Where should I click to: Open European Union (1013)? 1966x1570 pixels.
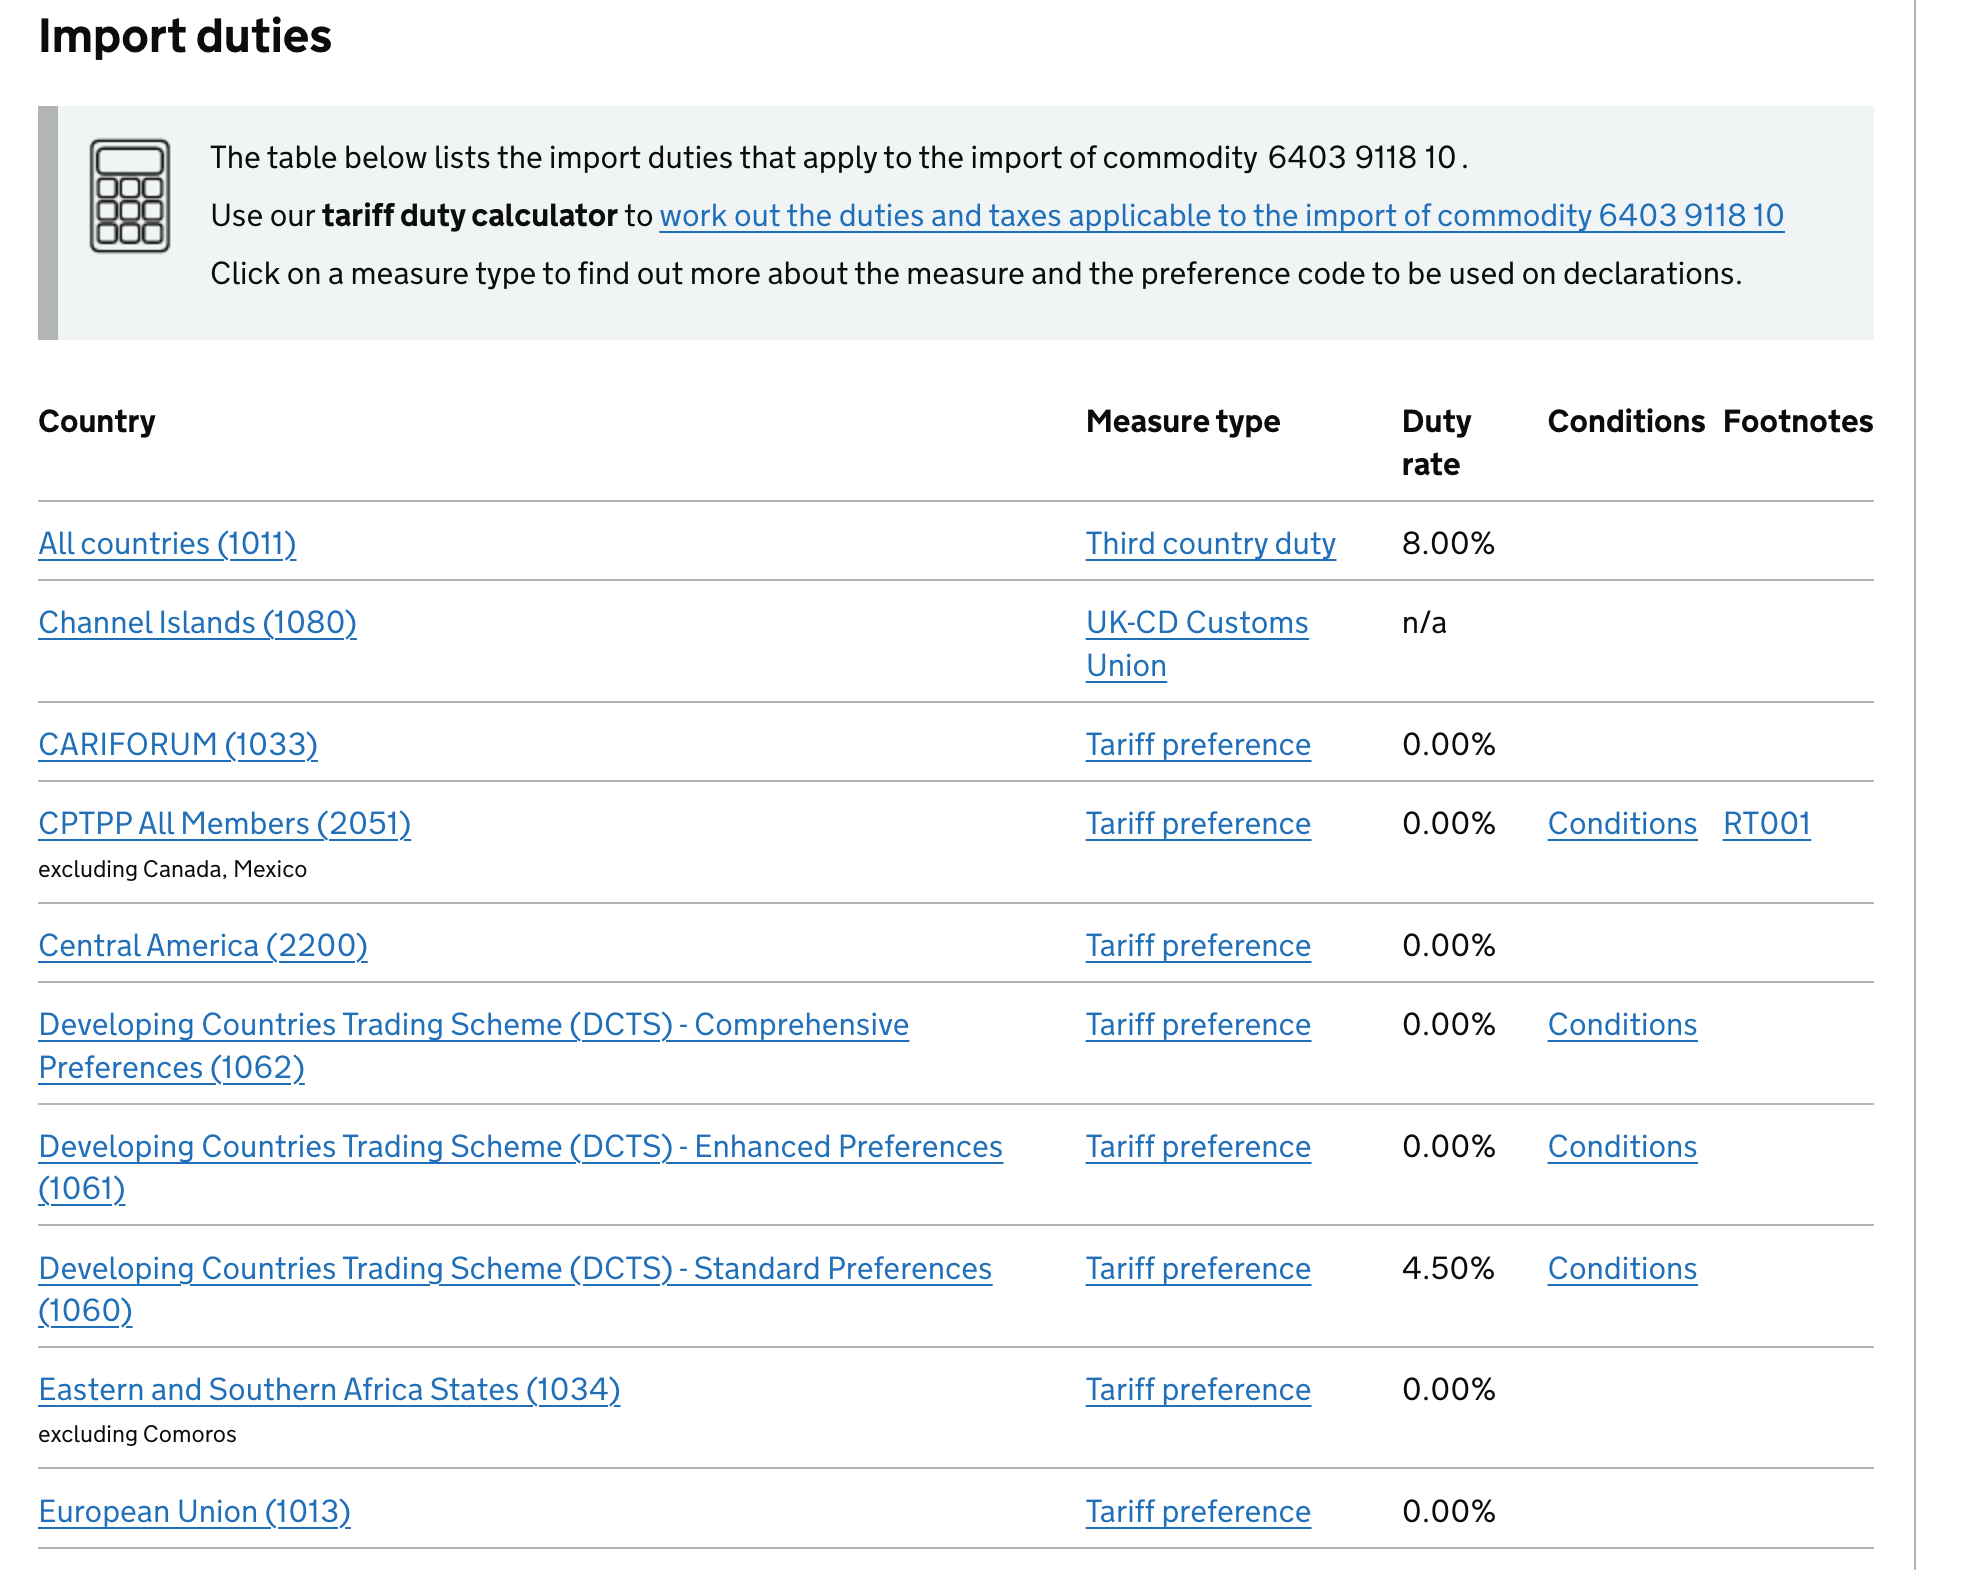pyautogui.click(x=194, y=1511)
